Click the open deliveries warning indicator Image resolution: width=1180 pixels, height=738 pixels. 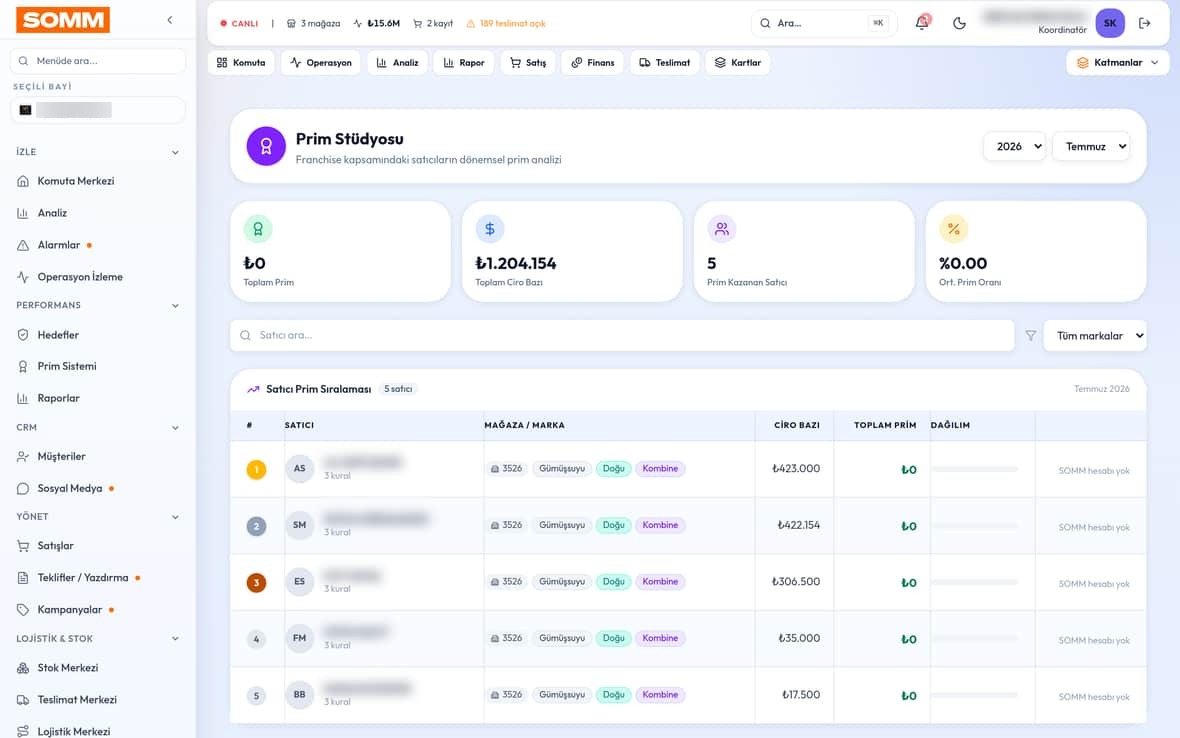506,23
